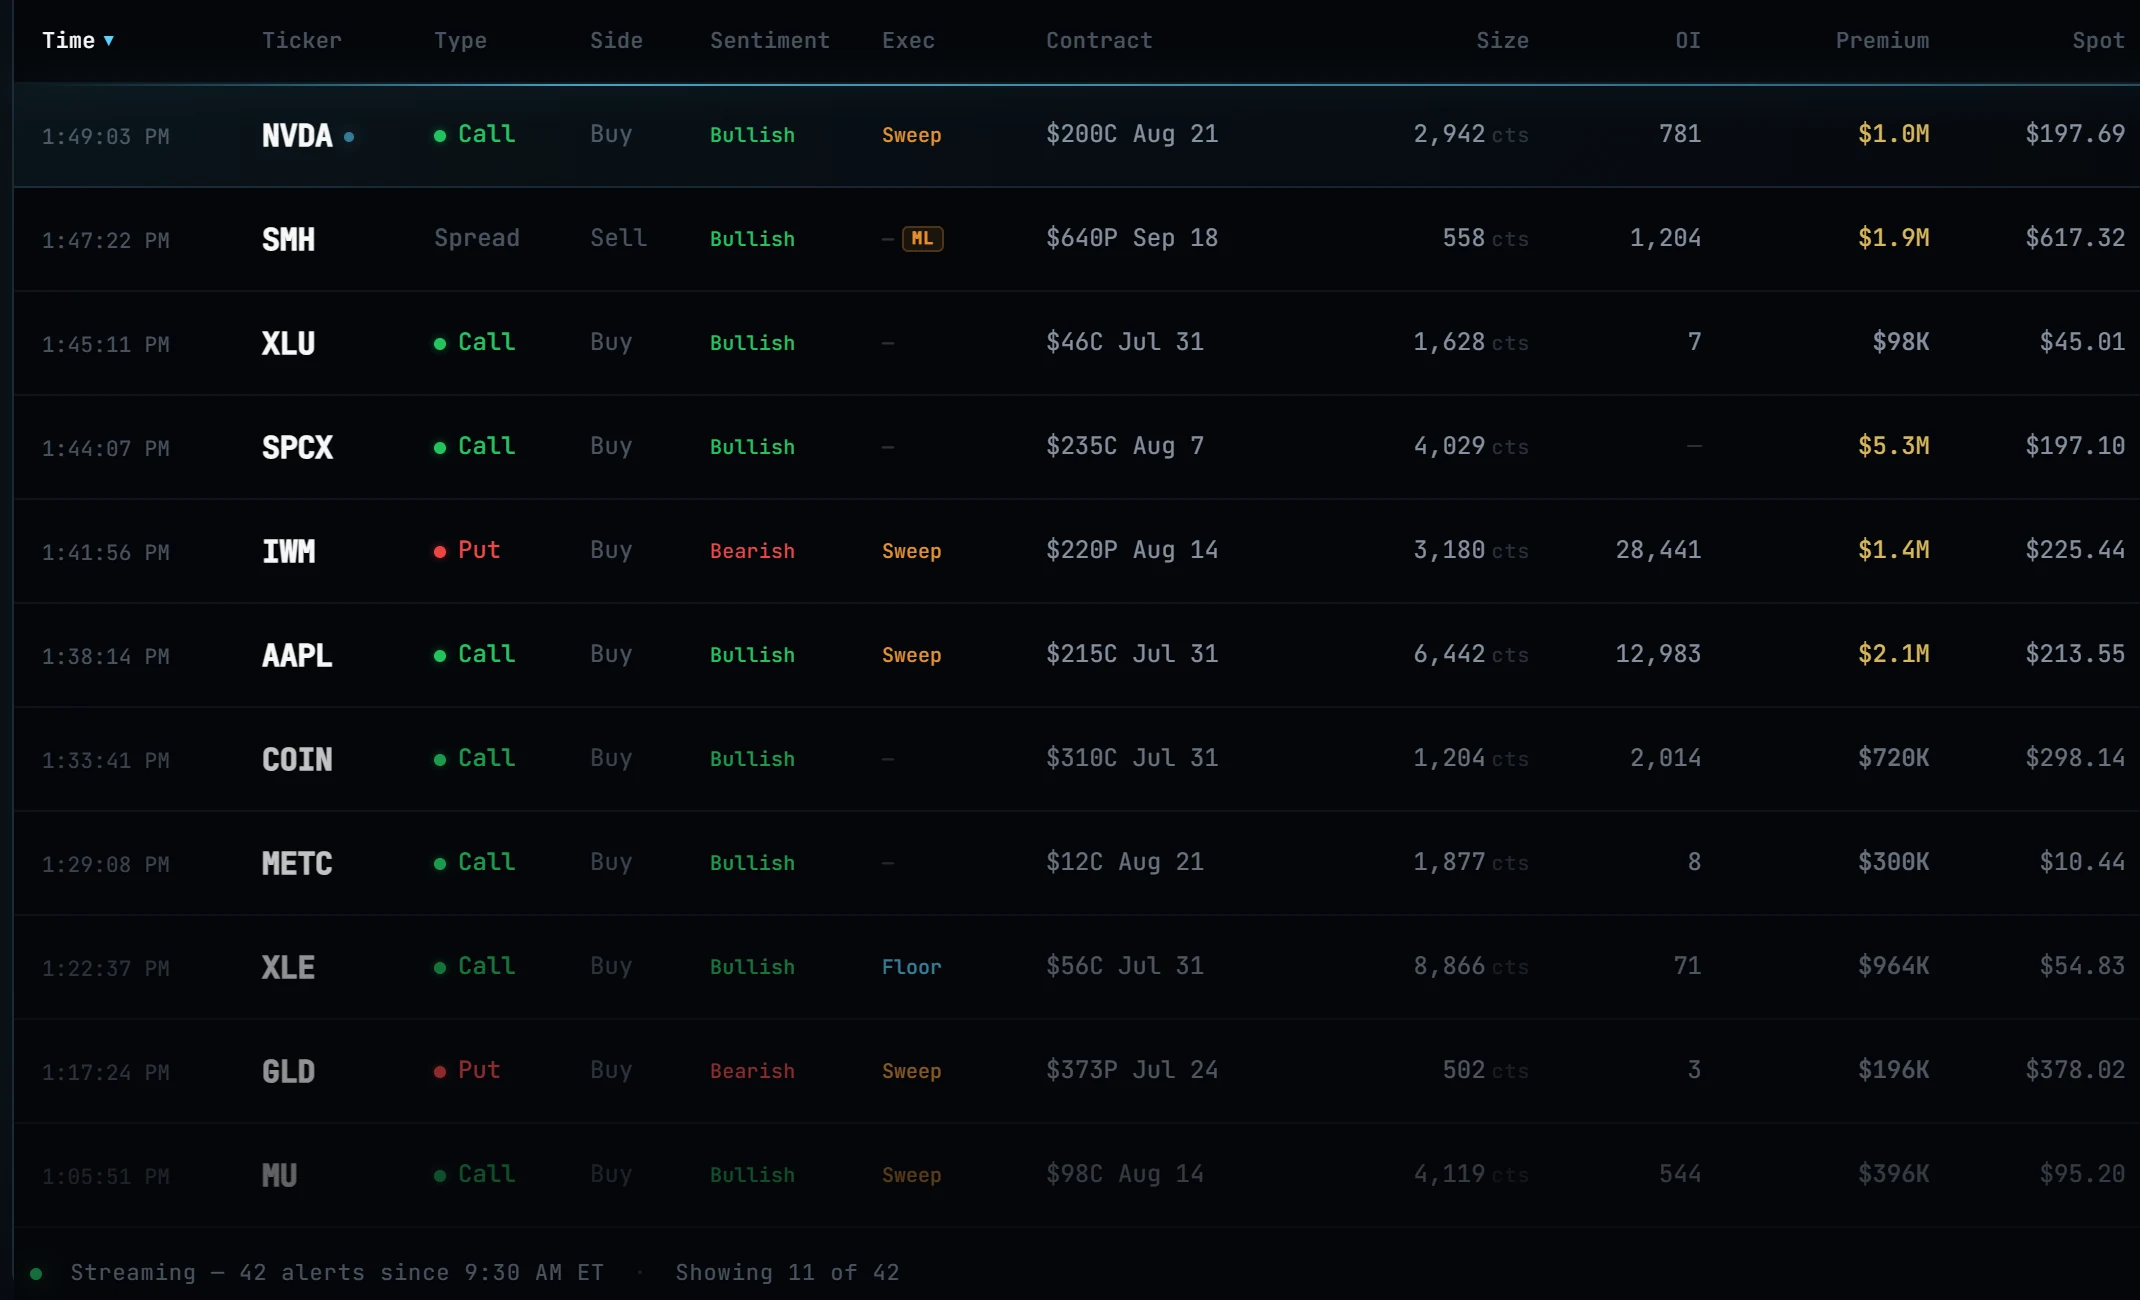Sort by Size column header

pyautogui.click(x=1502, y=41)
